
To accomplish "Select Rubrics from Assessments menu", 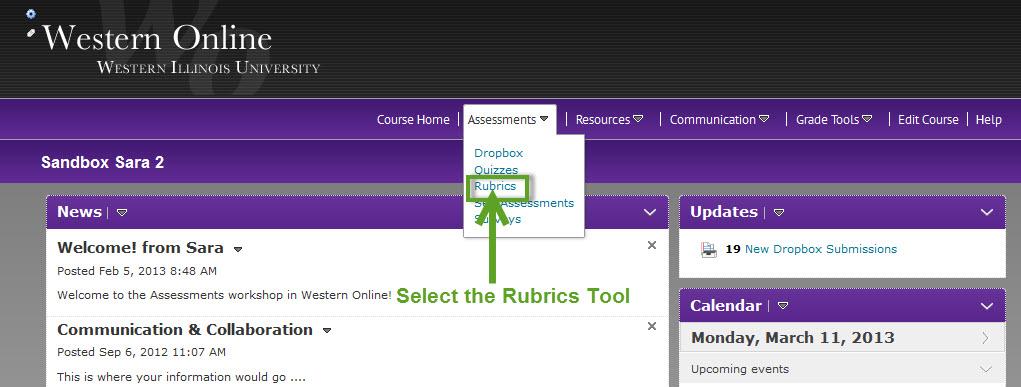I will (x=495, y=186).
